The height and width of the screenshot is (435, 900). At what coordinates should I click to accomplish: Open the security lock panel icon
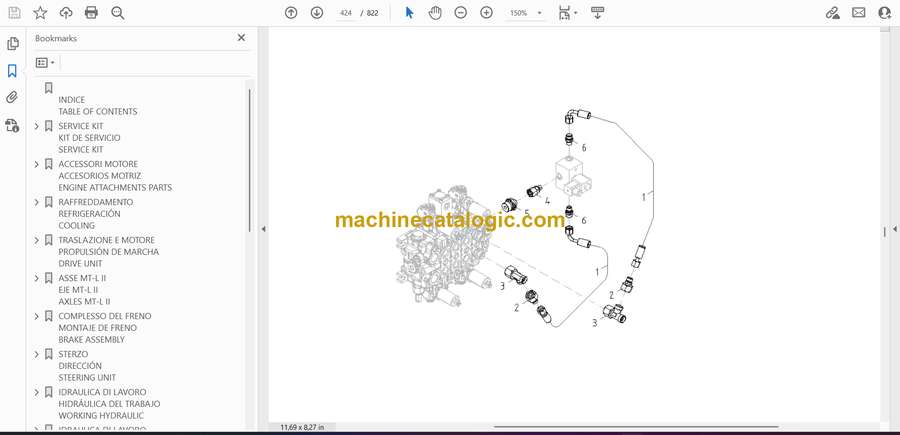12,125
